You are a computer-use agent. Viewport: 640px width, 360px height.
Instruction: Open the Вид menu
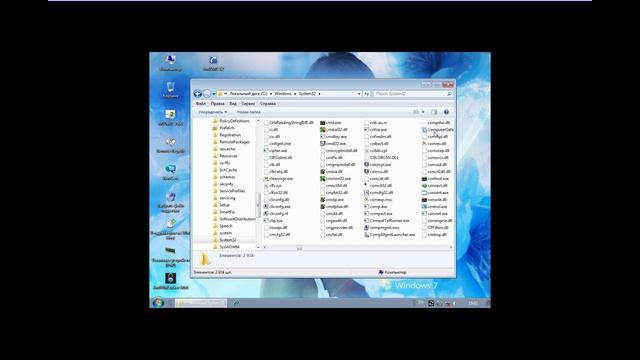[233, 104]
